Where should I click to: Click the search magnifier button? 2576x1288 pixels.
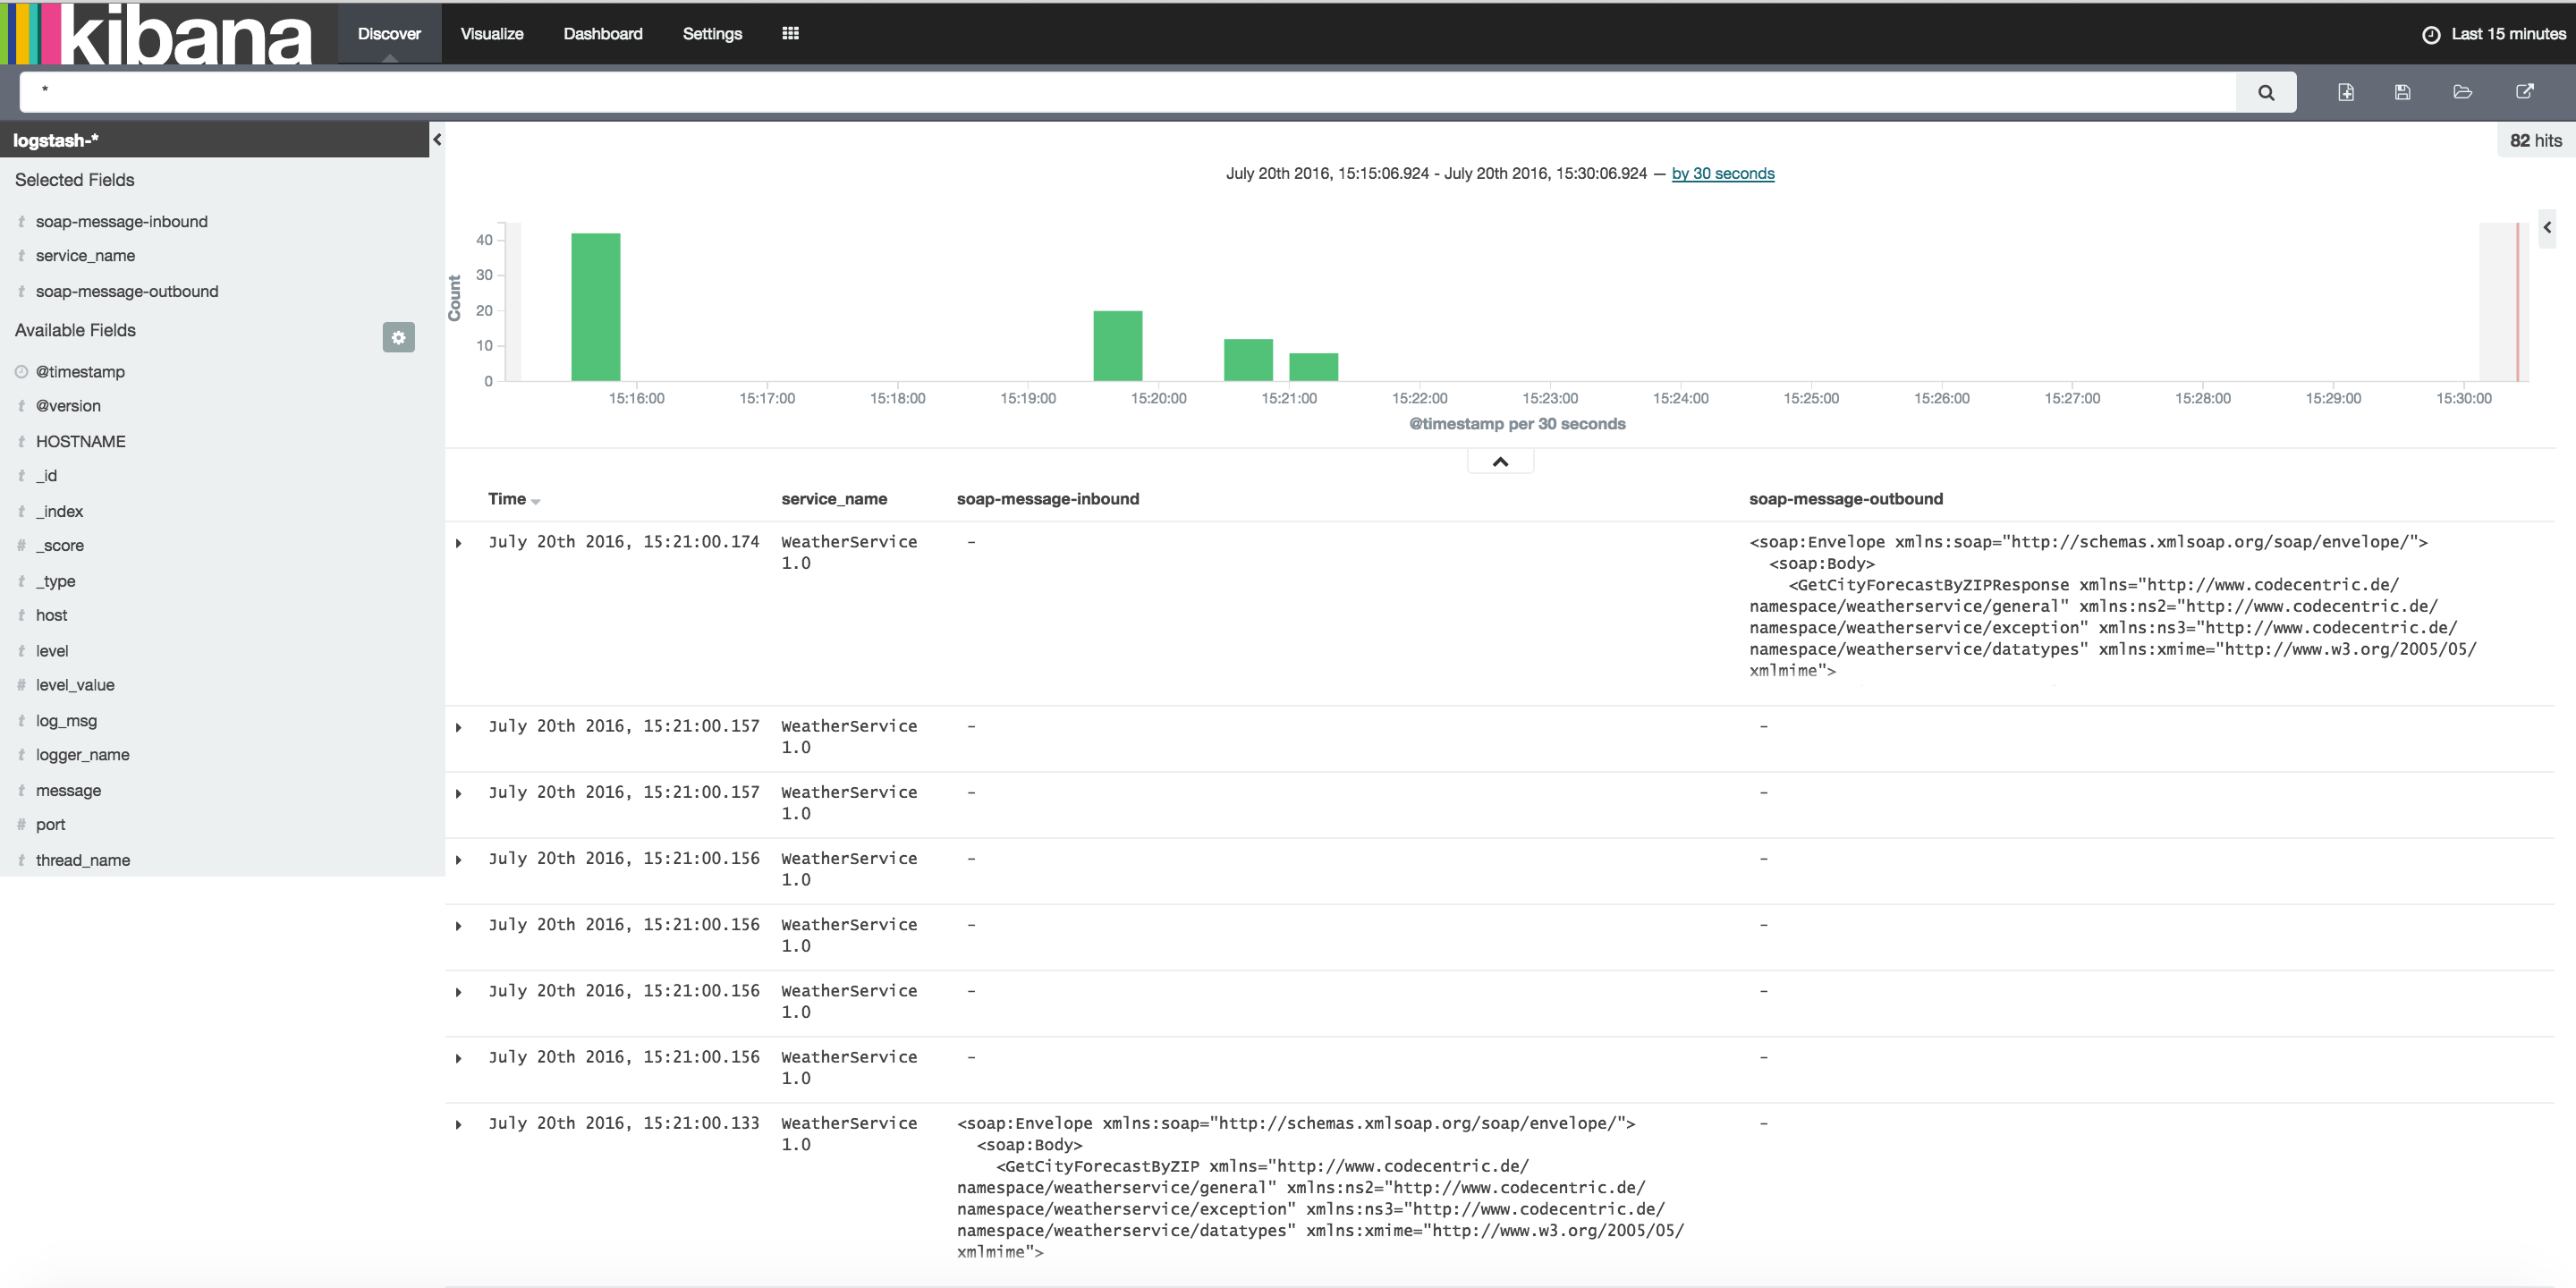tap(2266, 92)
